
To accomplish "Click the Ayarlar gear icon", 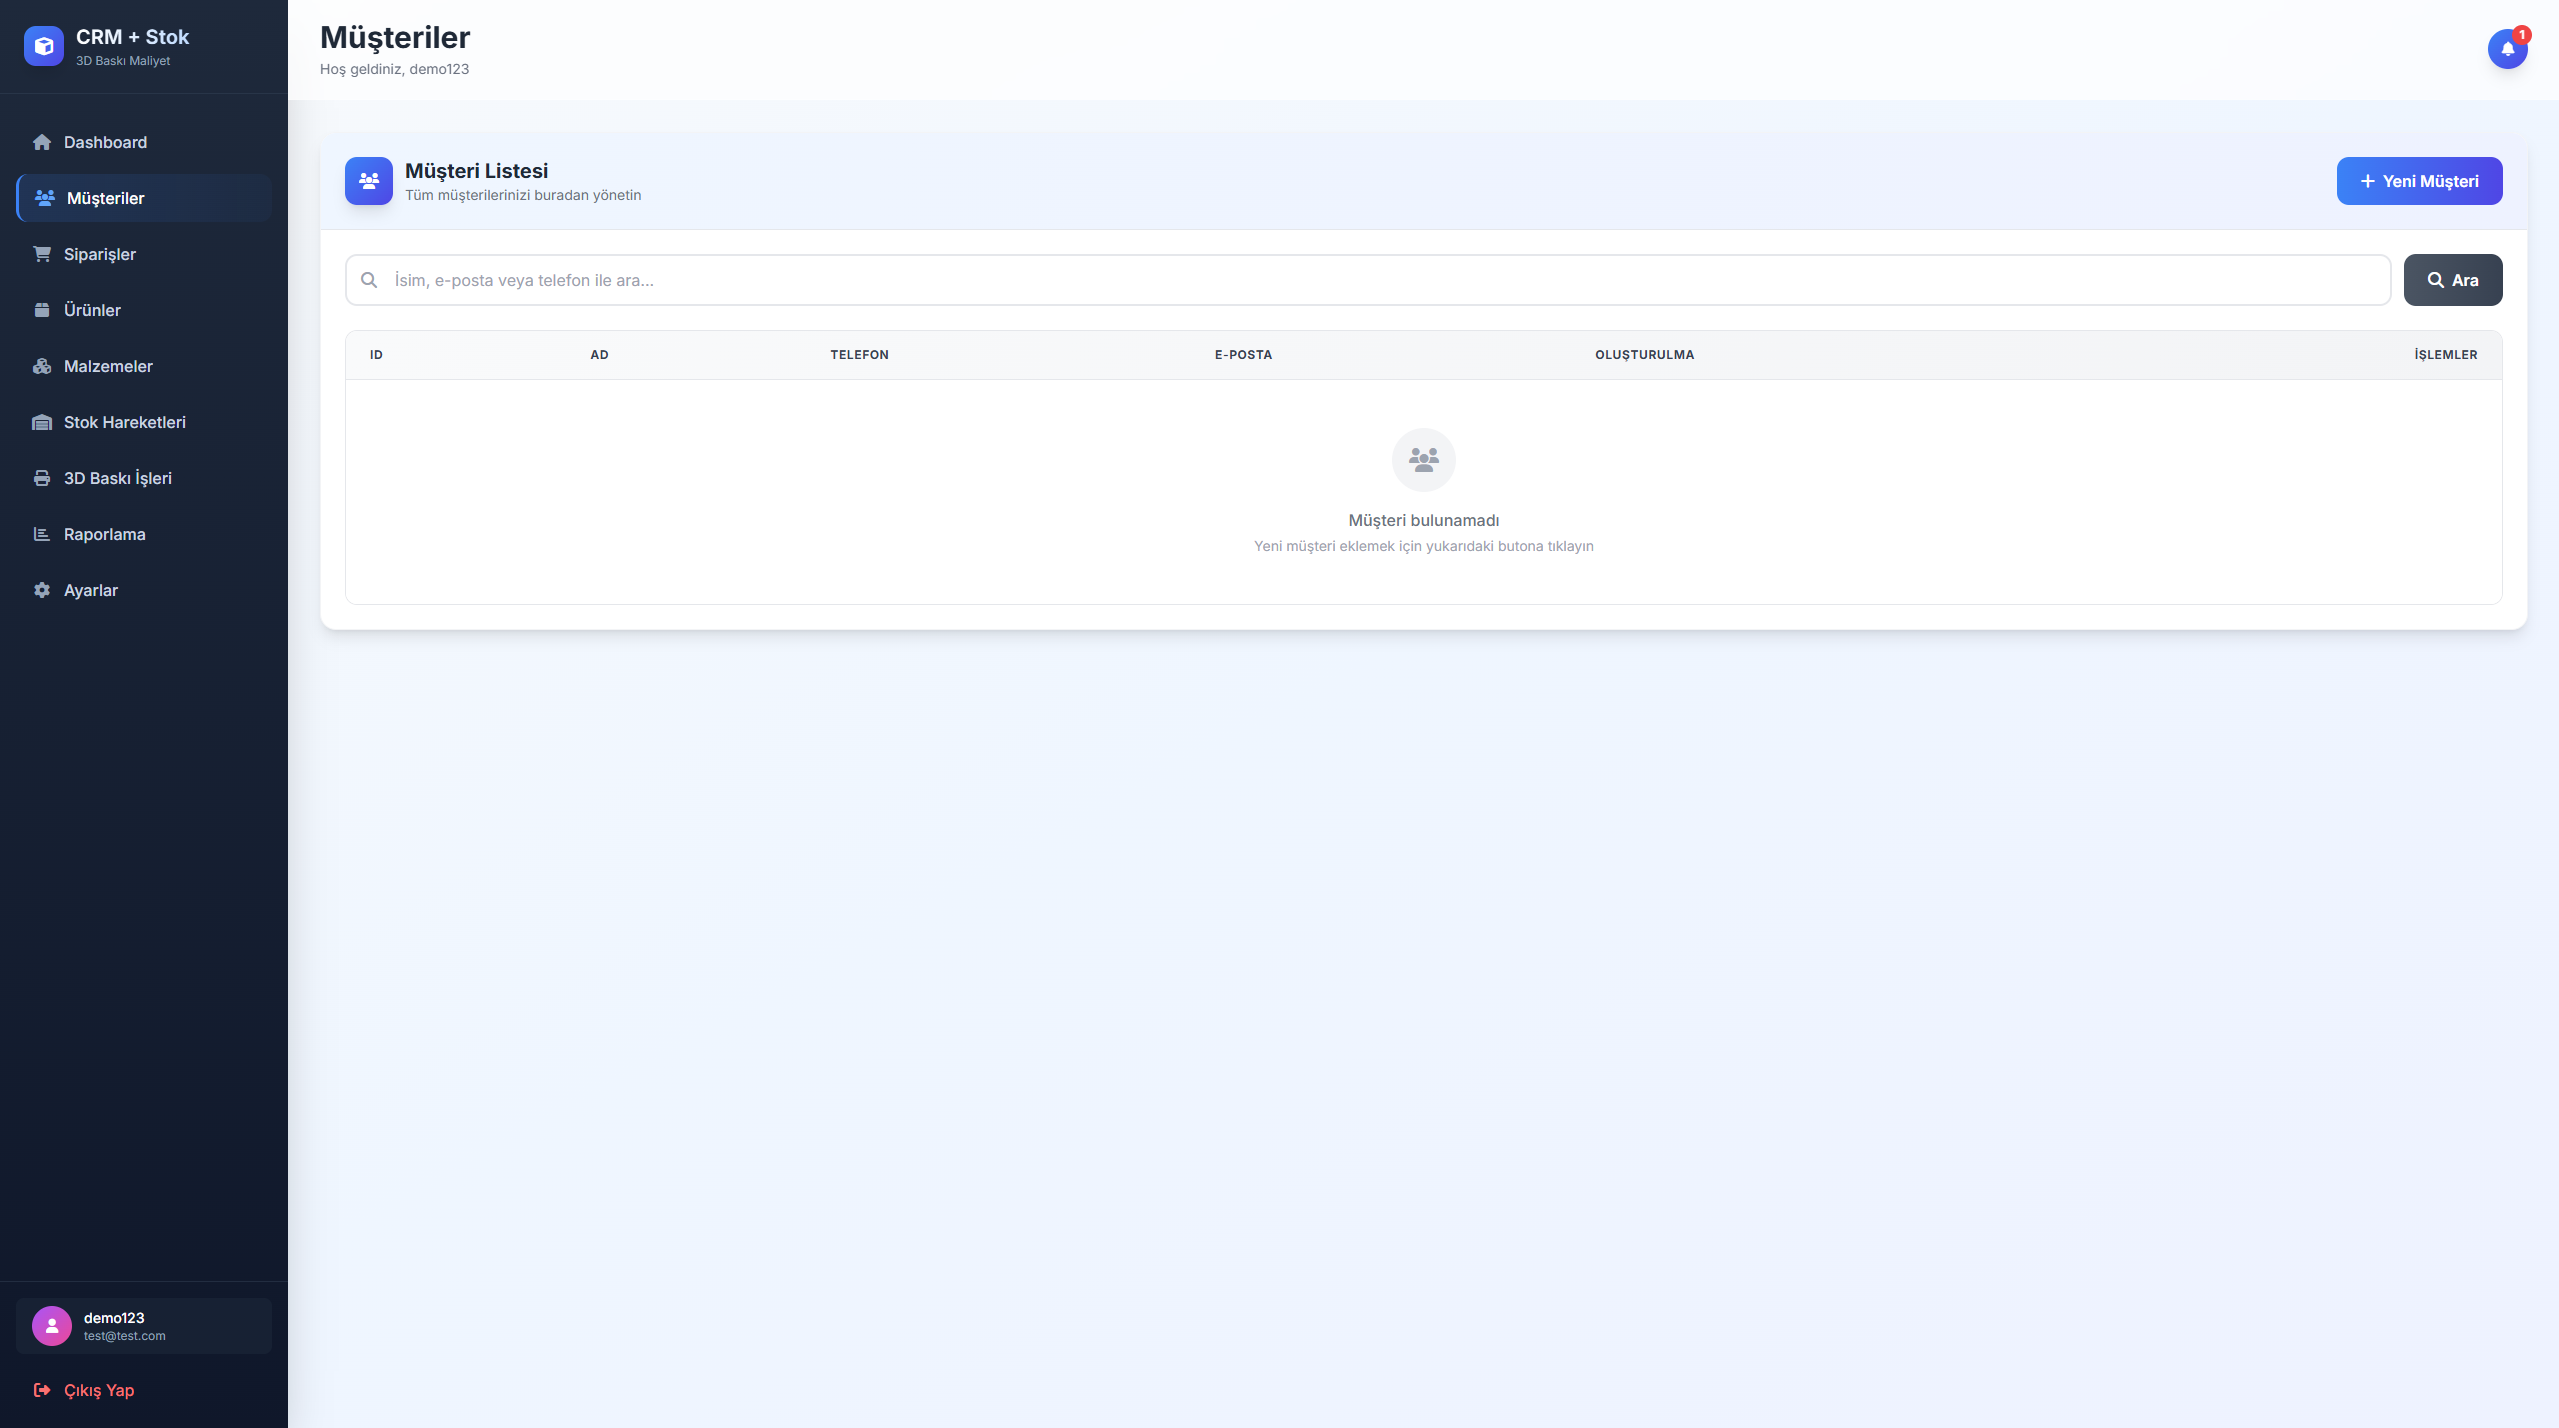I will pyautogui.click(x=42, y=590).
